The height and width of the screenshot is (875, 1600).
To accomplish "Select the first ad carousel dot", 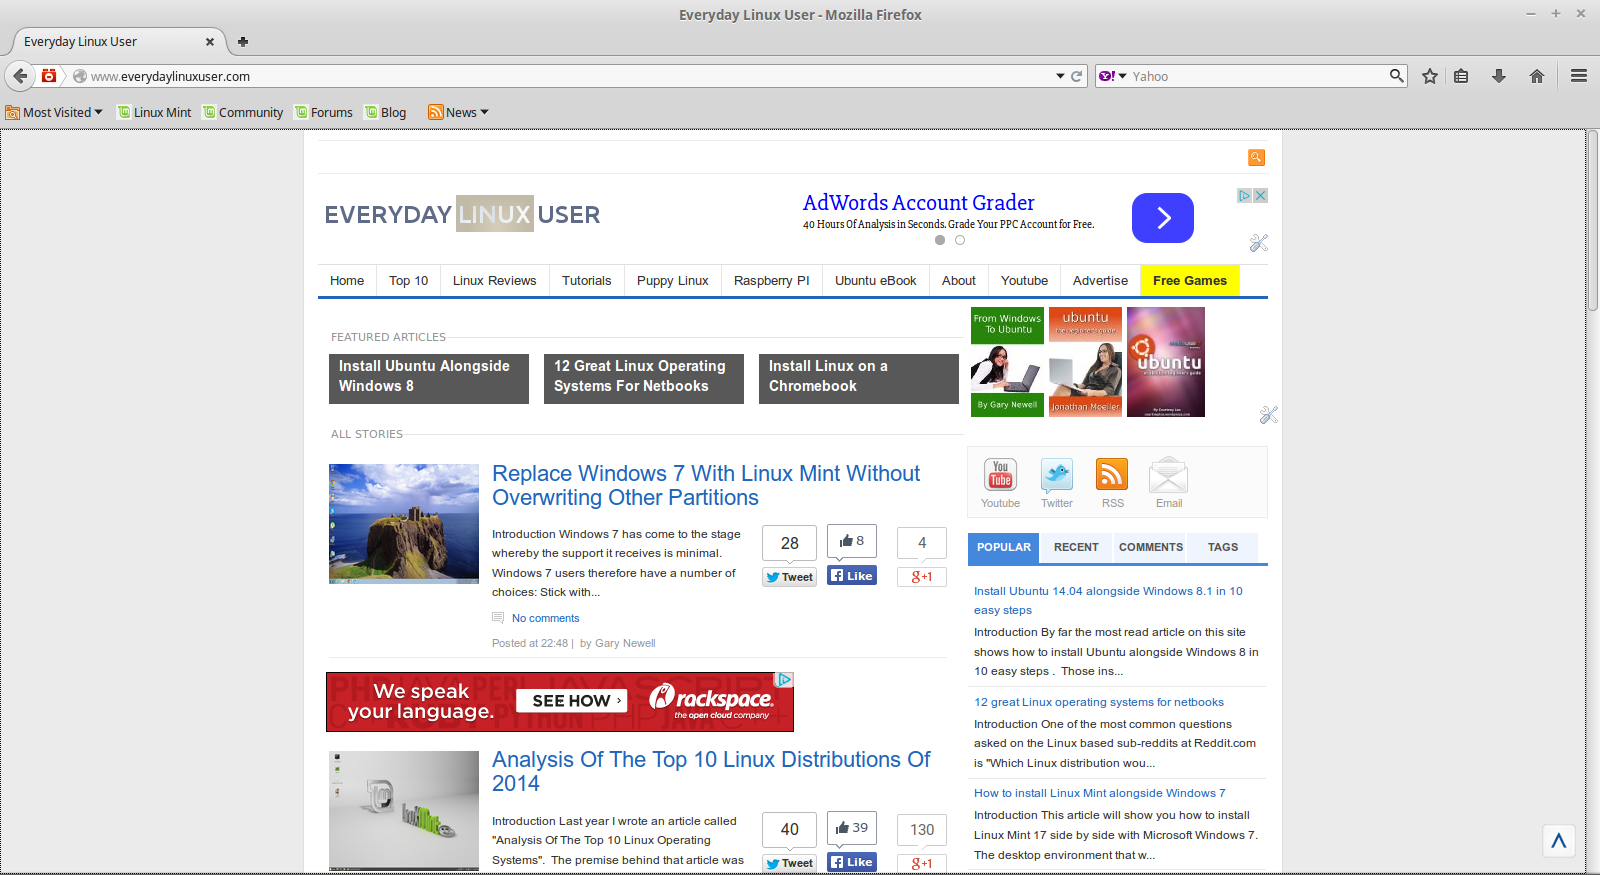I will (x=940, y=240).
